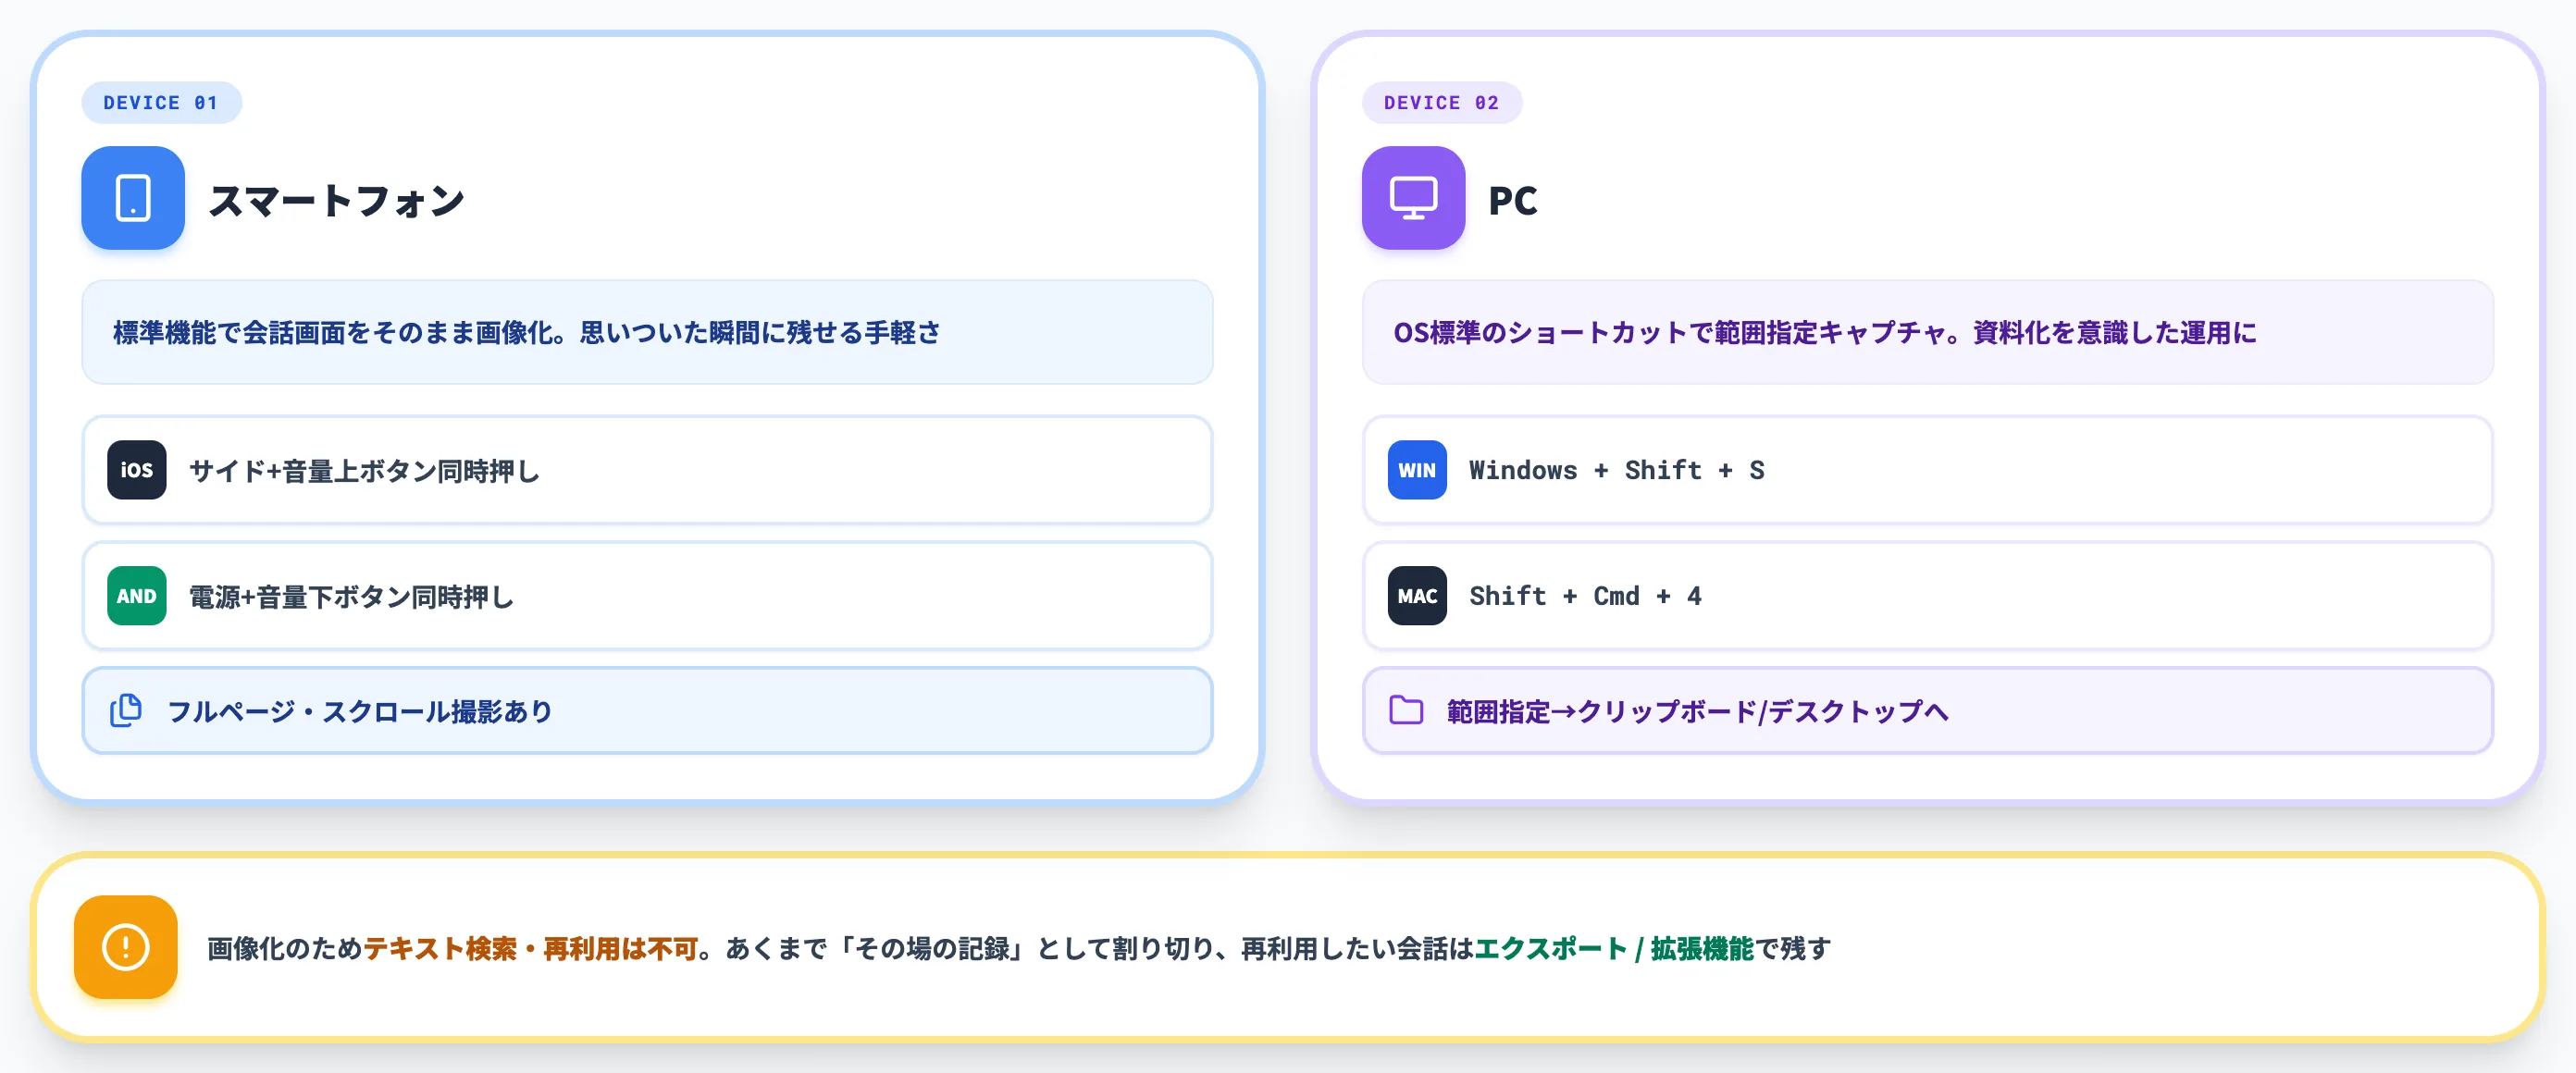Image resolution: width=2576 pixels, height=1073 pixels.
Task: Click the フルページ・スクロール撮影あり note
Action: 647,711
